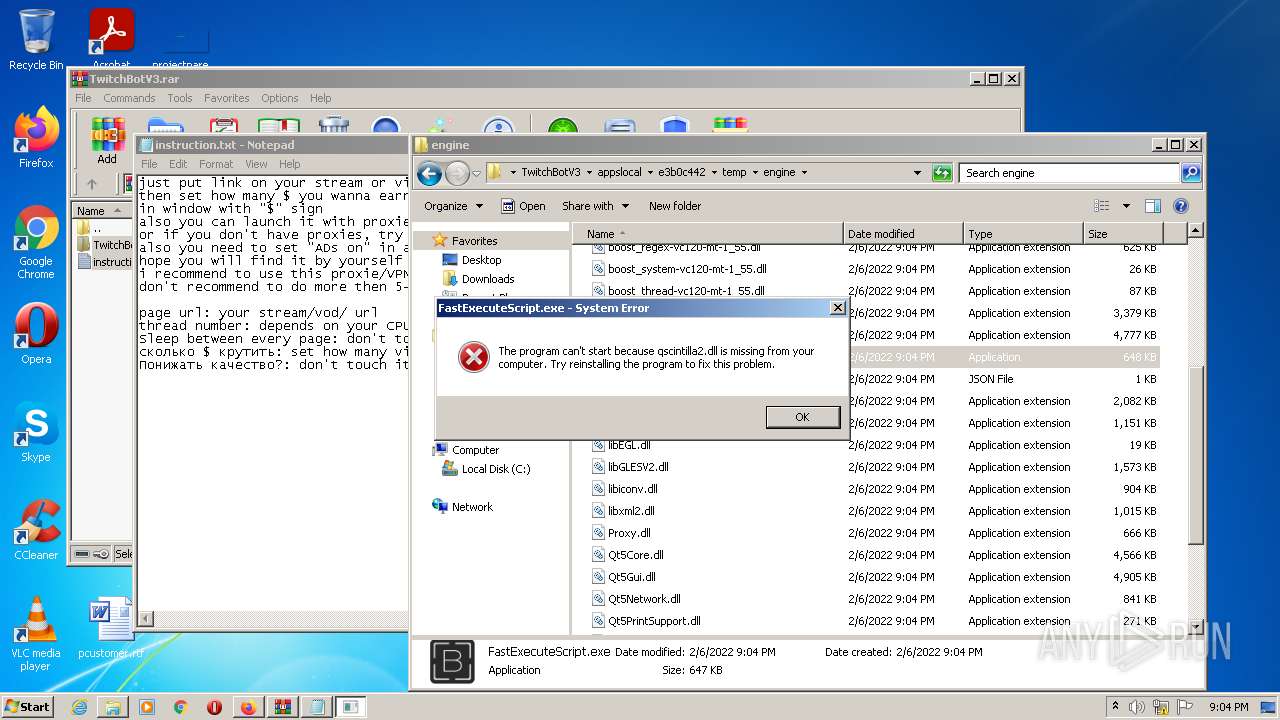1280x720 pixels.
Task: Expand the breadcrumb arrow after appslocal
Action: pyautogui.click(x=650, y=172)
